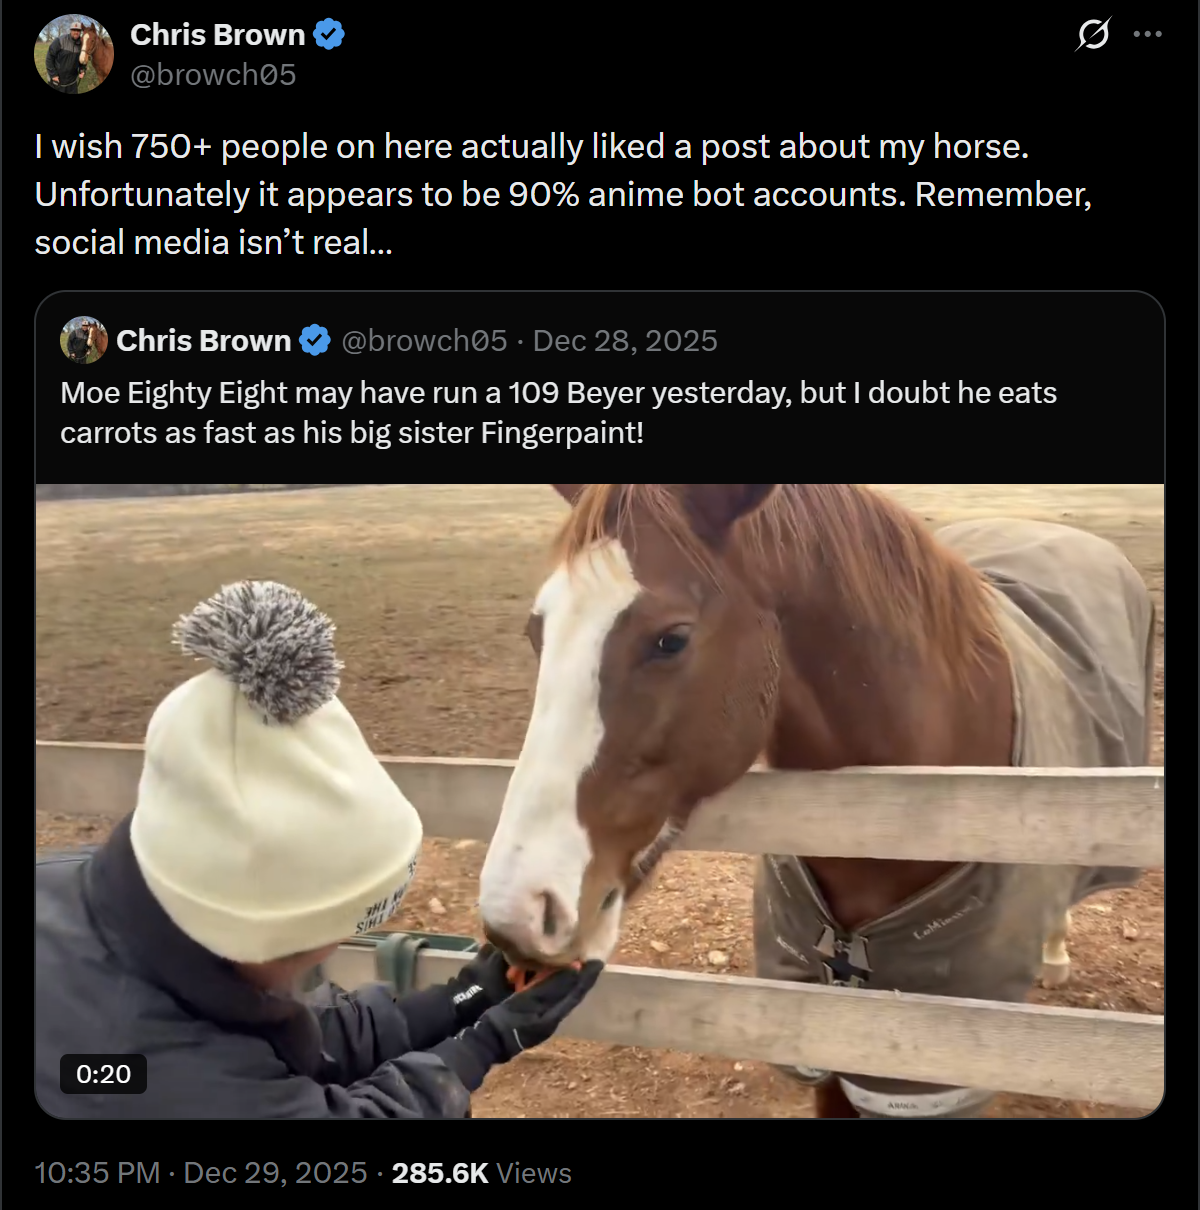Click the 0:20 video duration badge

tap(103, 1074)
